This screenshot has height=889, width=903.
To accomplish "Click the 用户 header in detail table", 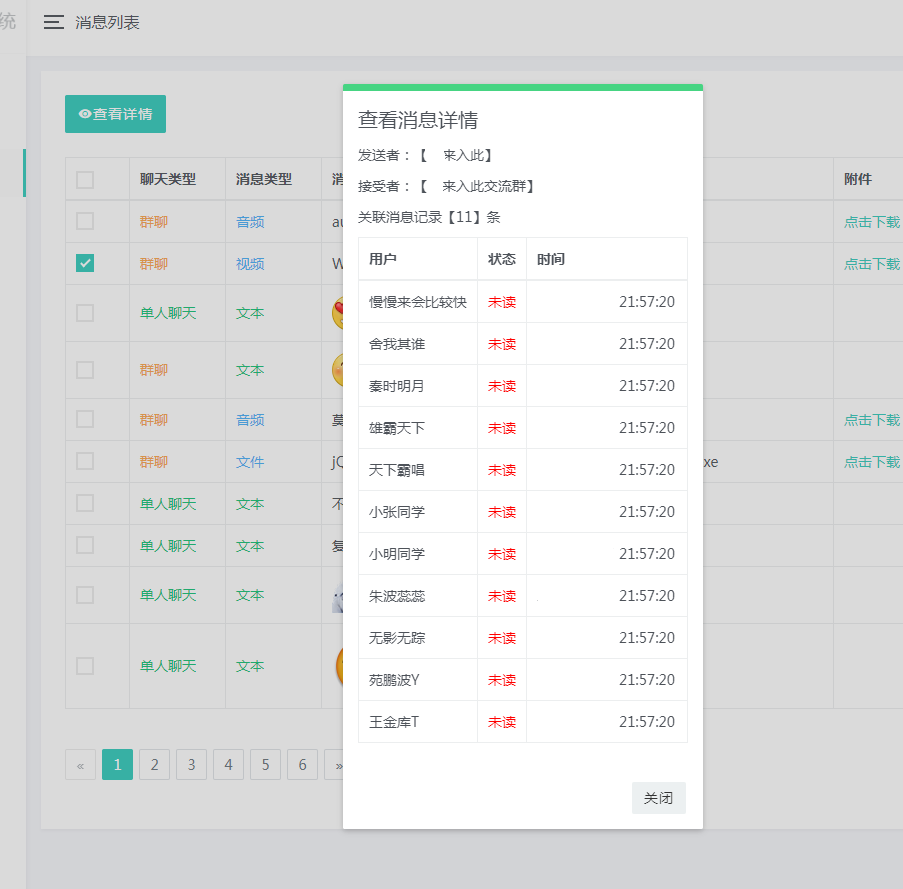I will tap(383, 259).
